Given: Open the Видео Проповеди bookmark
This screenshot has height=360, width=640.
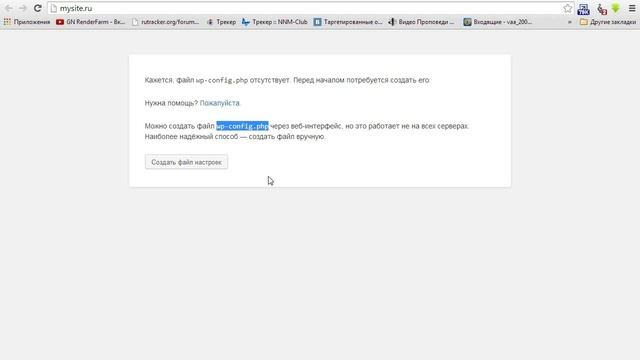Looking at the screenshot, I should pos(421,22).
